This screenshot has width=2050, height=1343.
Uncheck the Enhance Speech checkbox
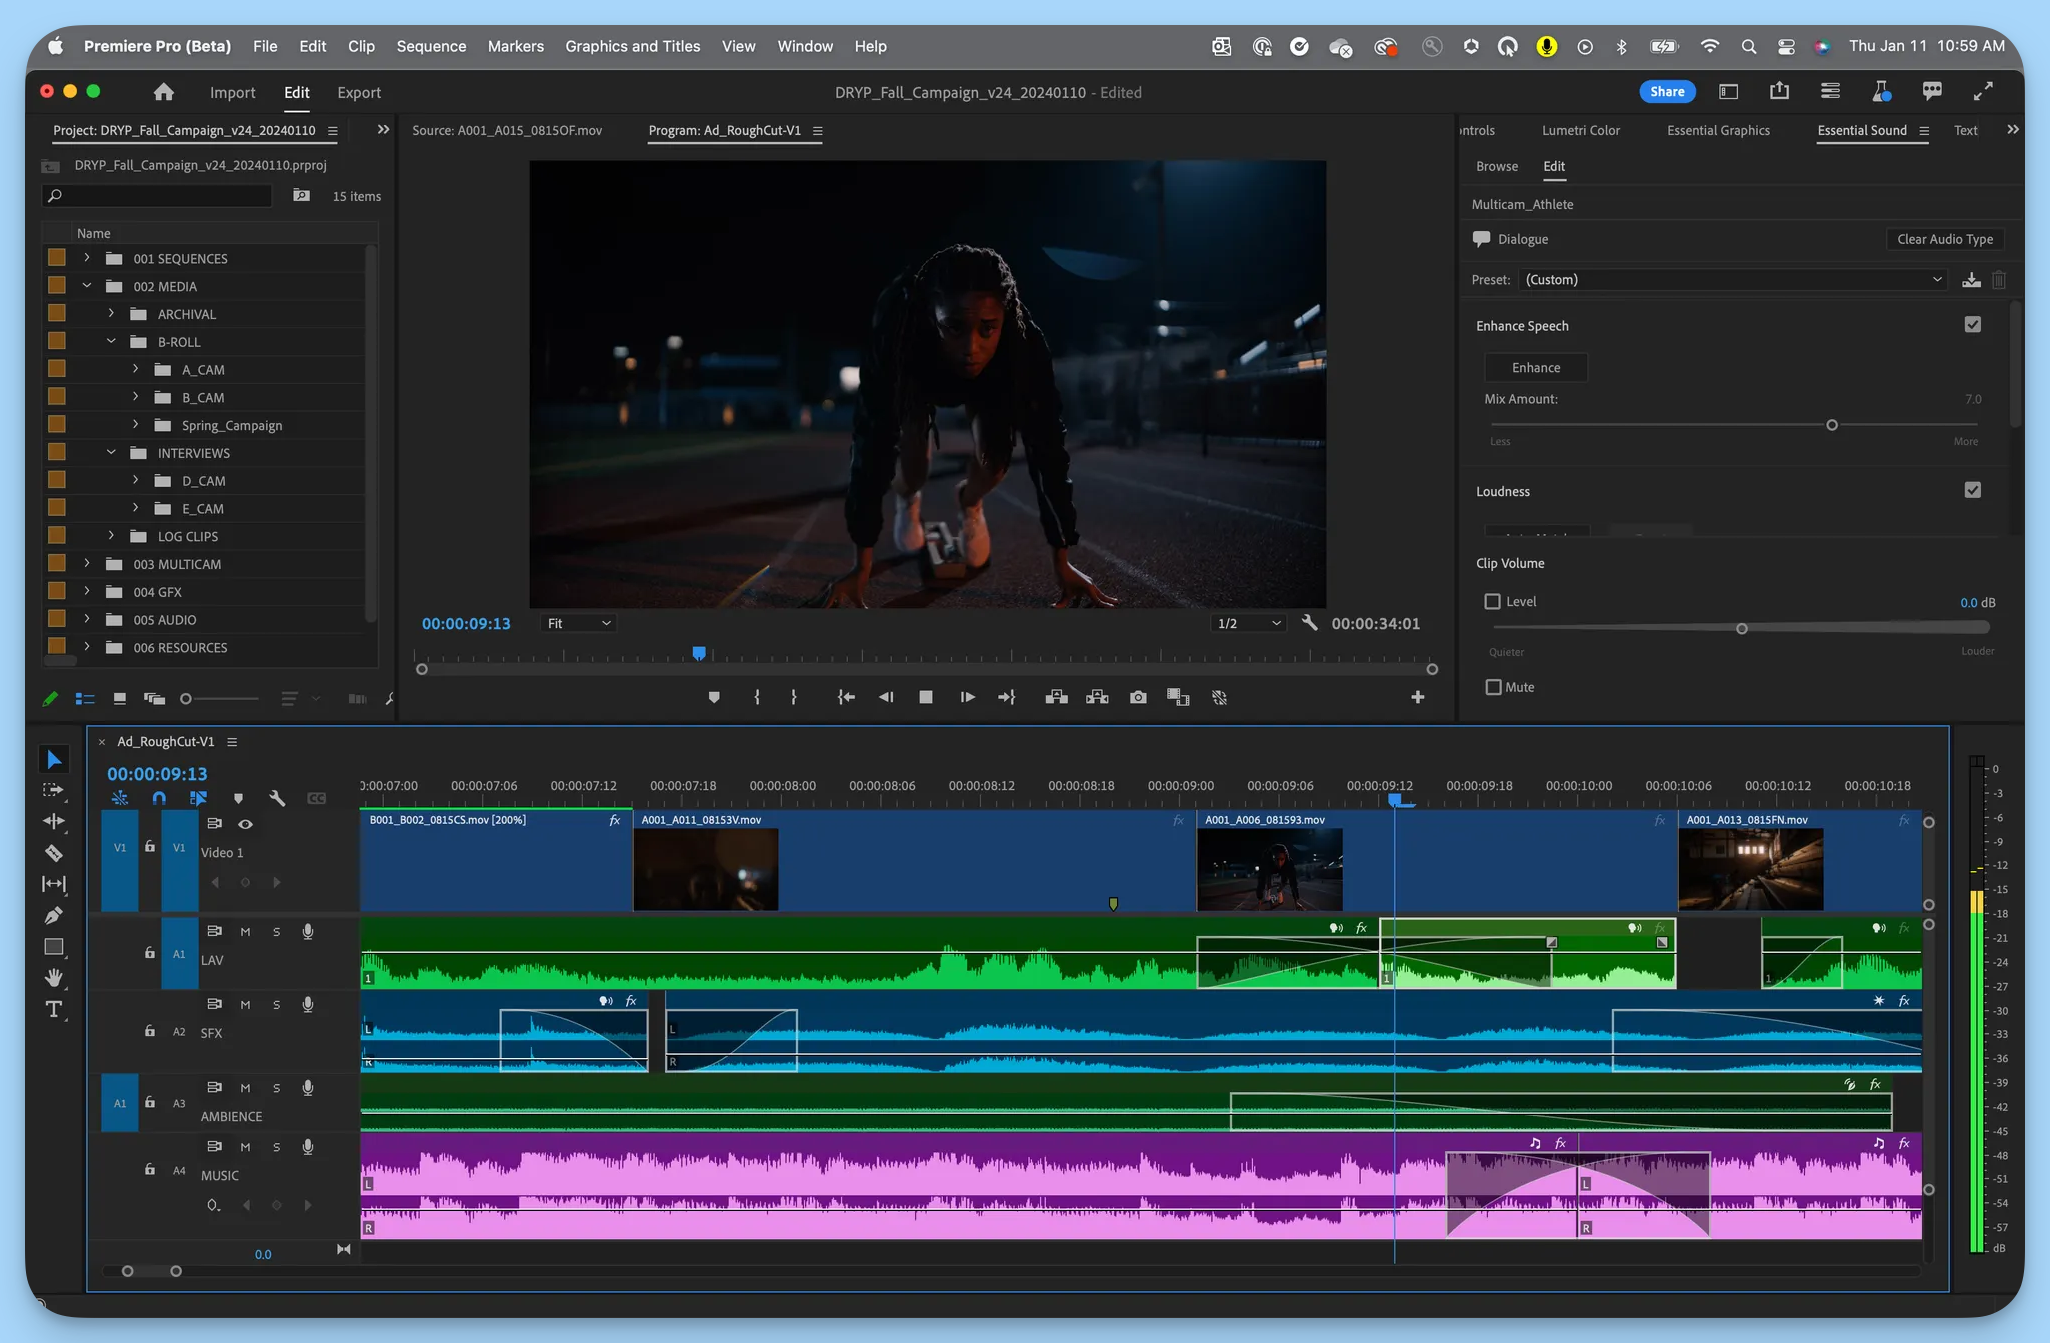click(1972, 324)
